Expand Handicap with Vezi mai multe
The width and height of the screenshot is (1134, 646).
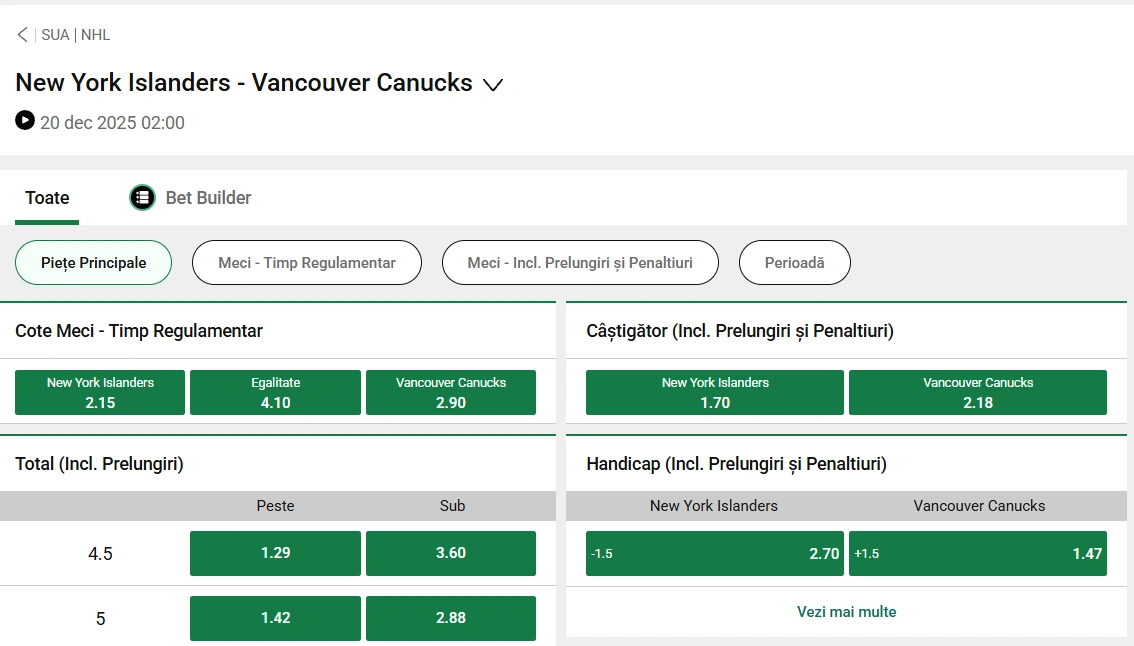[x=846, y=611]
